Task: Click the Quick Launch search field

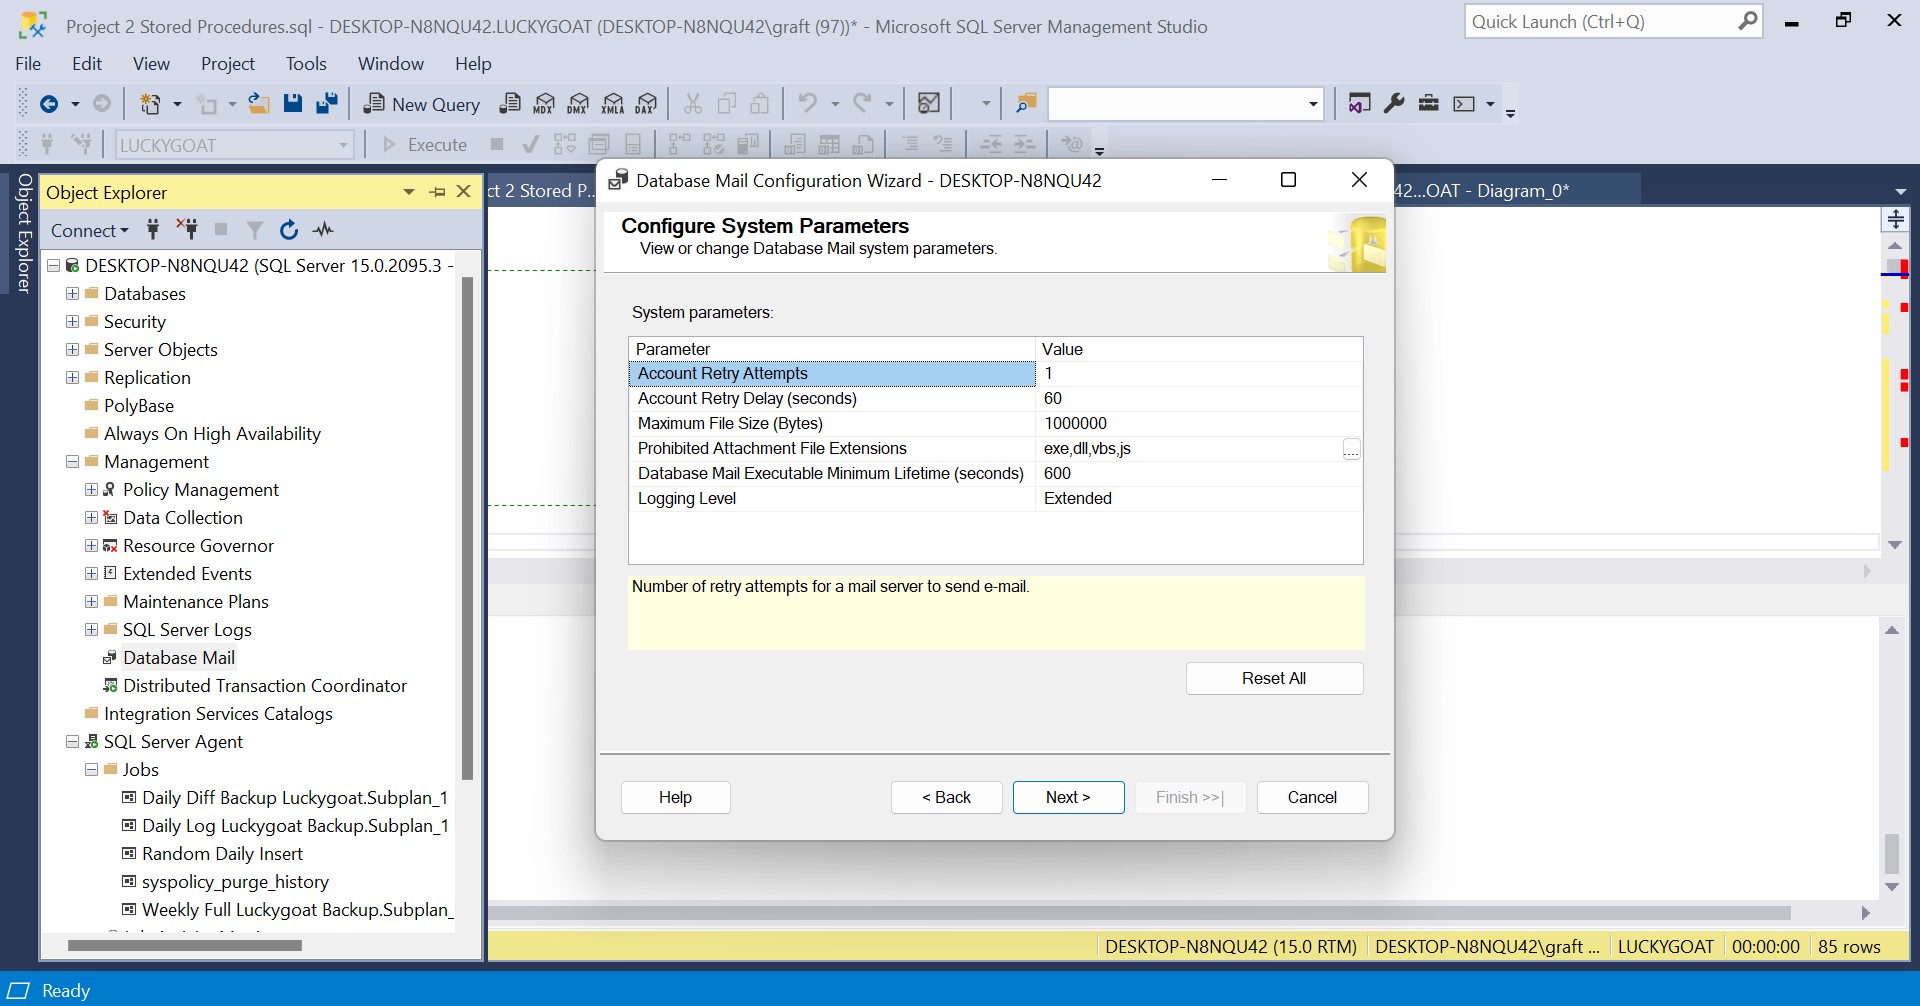Action: tap(1600, 22)
